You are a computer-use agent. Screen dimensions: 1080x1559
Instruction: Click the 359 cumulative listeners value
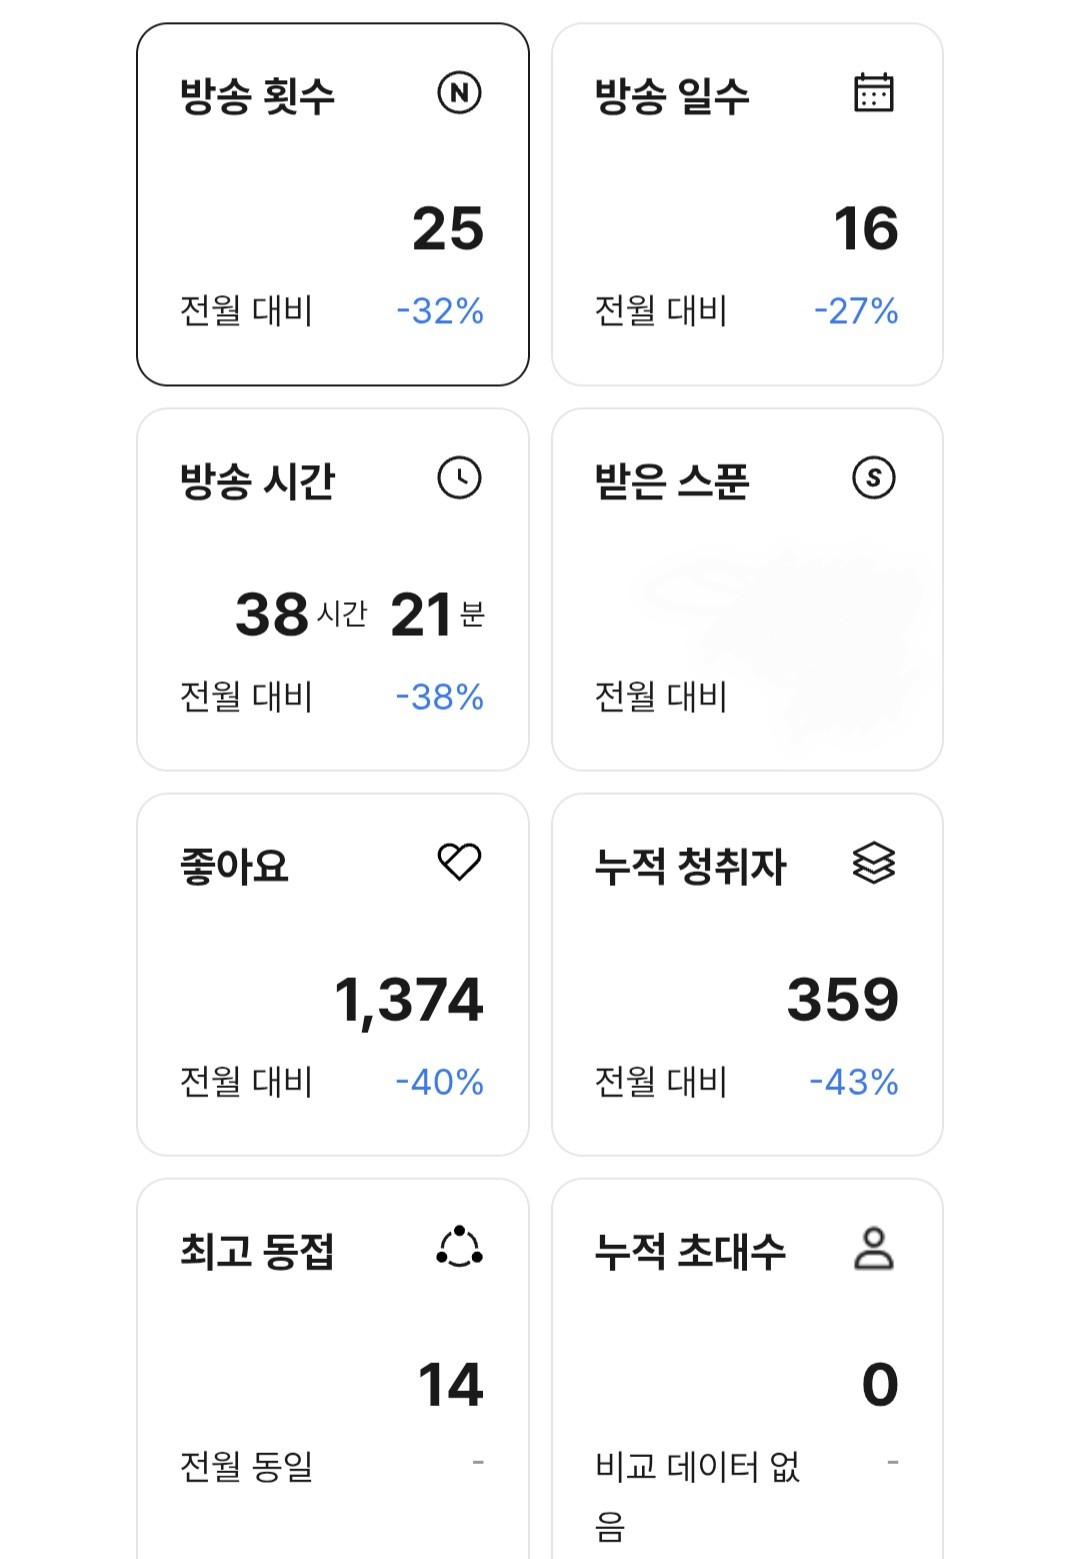click(x=842, y=999)
